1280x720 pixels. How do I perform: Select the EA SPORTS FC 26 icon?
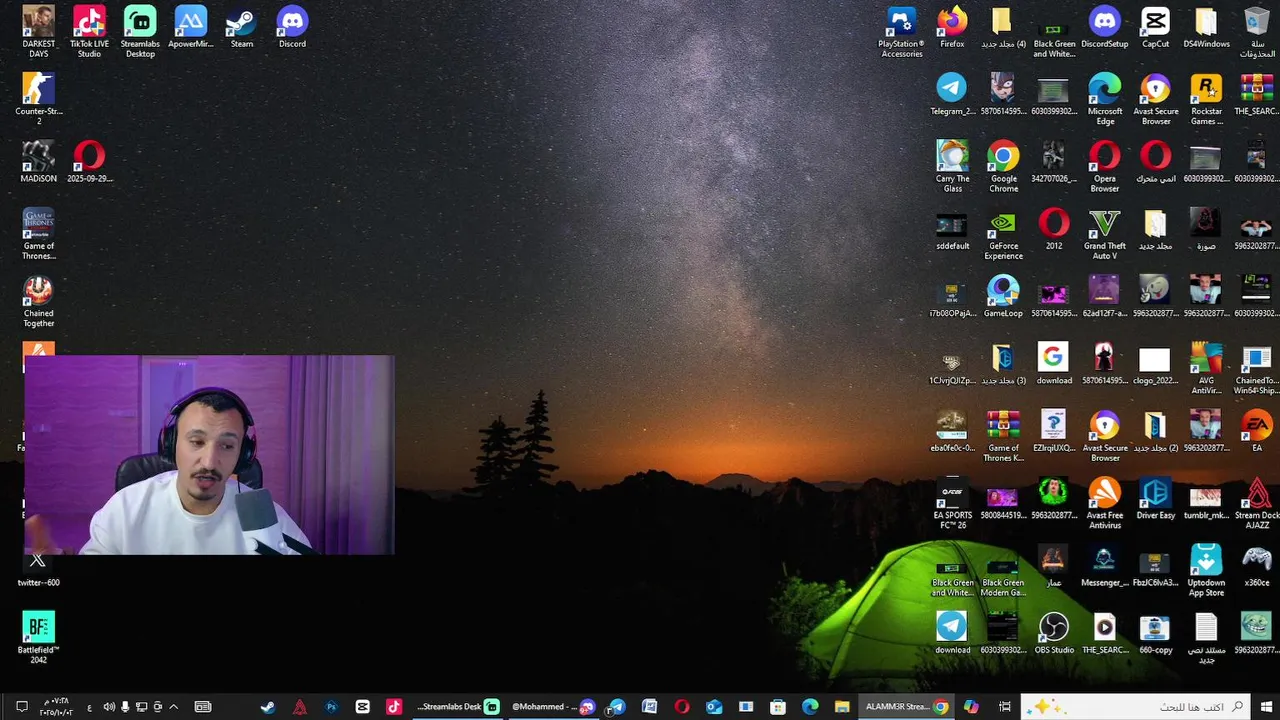(x=952, y=503)
